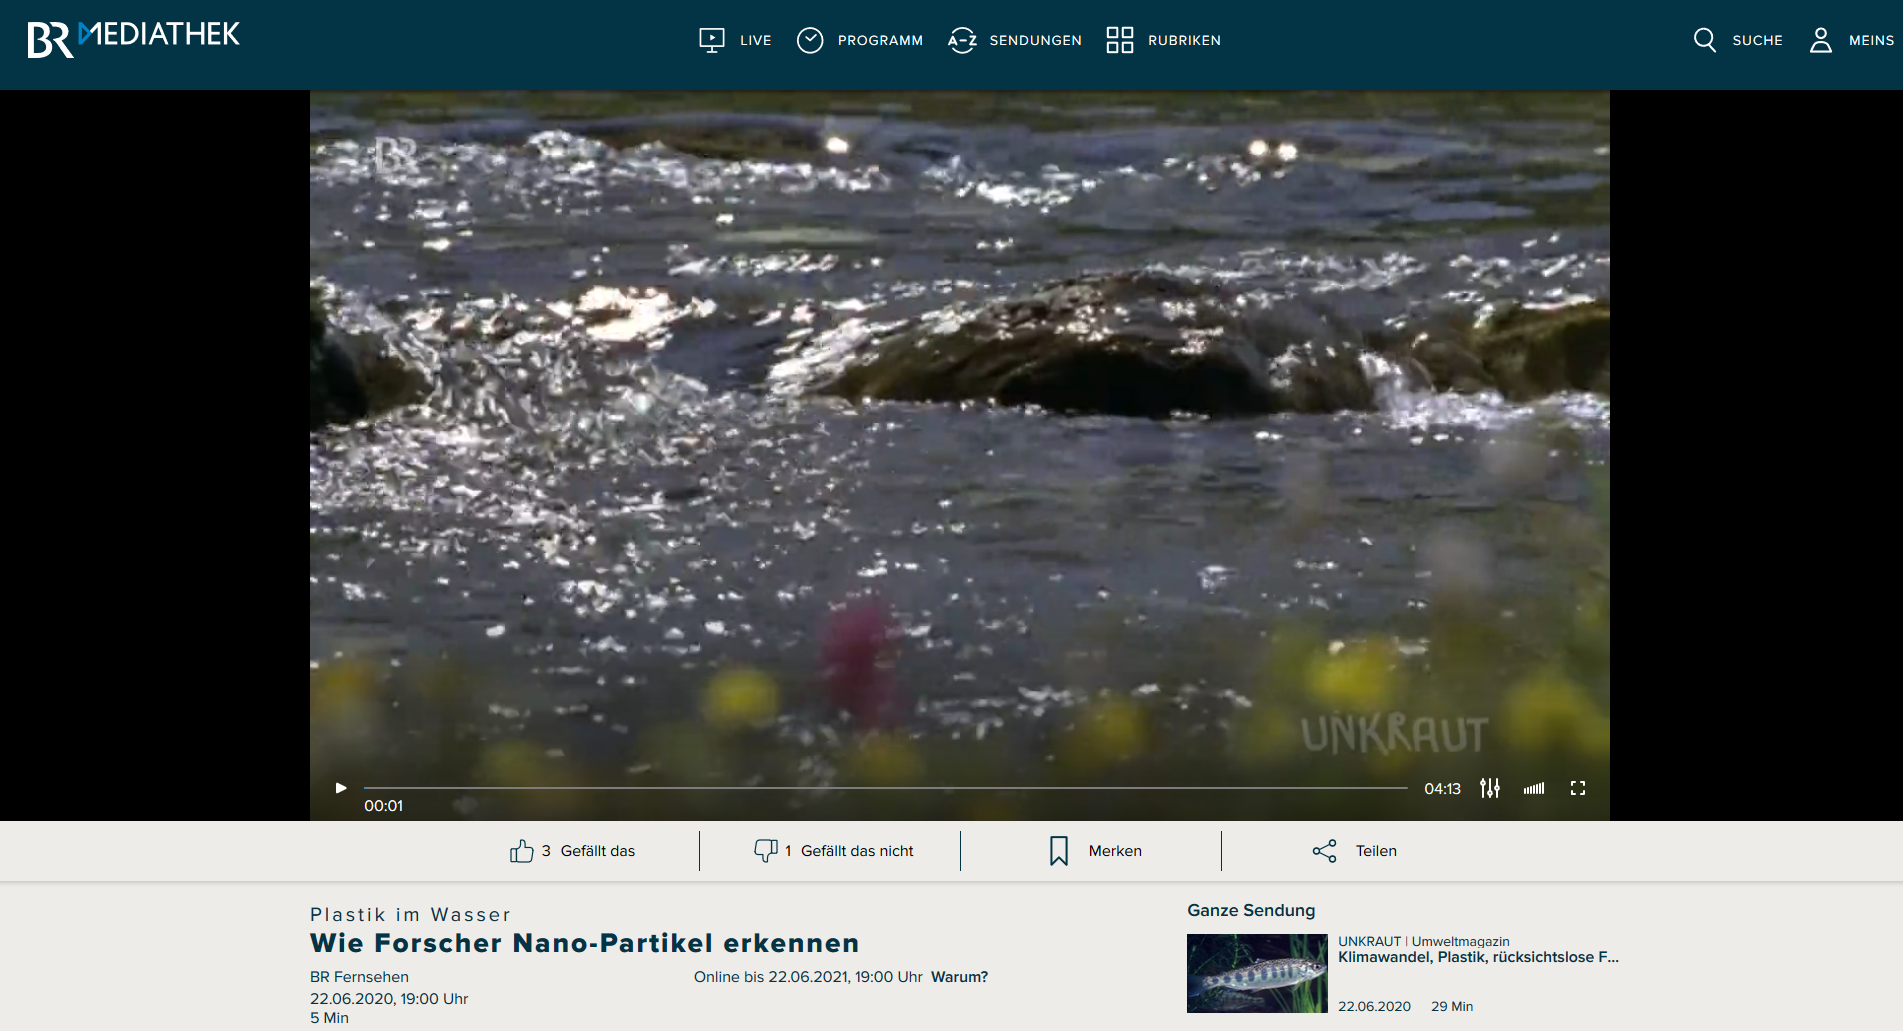The image size is (1903, 1031).
Task: Open Klimawandel, Plastik, rücksichtslose F... link
Action: click(1478, 957)
